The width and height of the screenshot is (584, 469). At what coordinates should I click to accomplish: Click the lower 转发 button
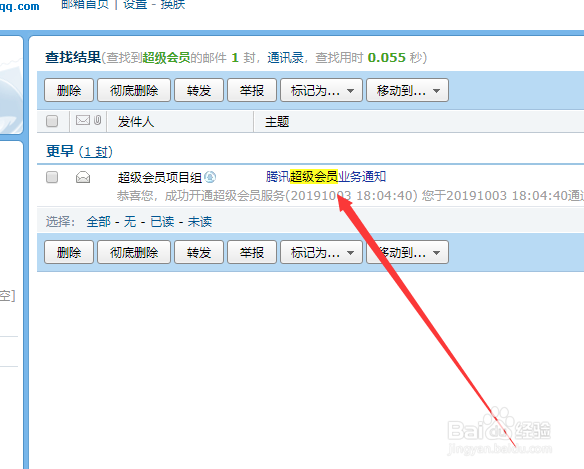199,253
